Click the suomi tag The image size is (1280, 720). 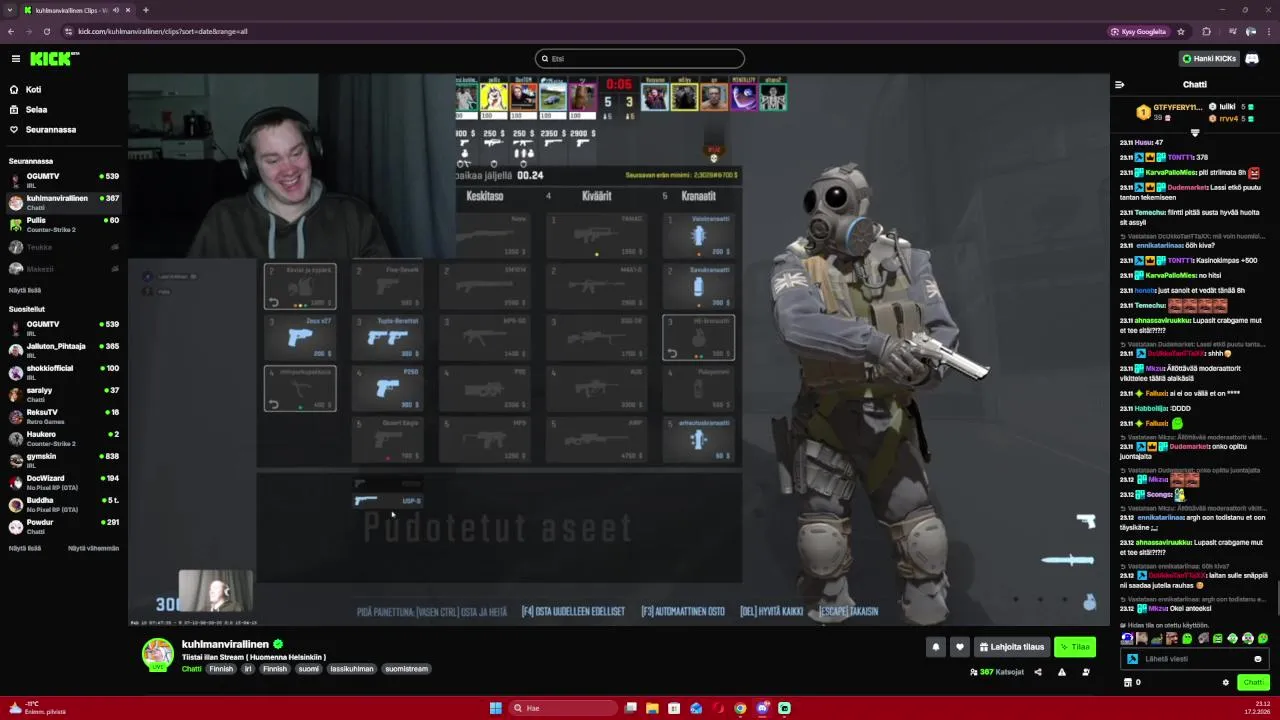click(x=309, y=669)
